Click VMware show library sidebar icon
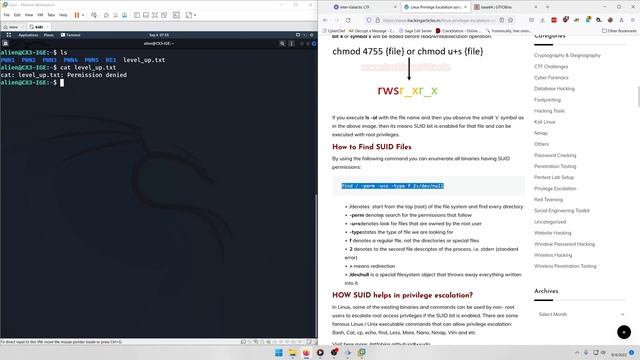Image resolution: width=640 pixels, height=360 pixels. click(137, 15)
